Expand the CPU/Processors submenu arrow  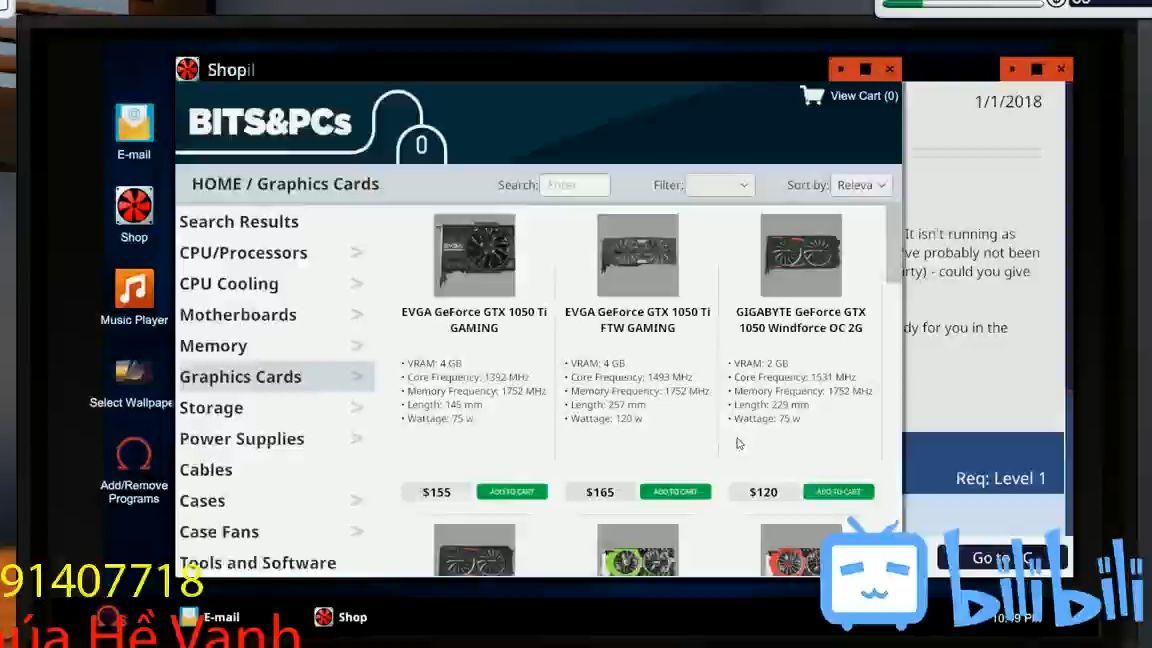(x=357, y=253)
